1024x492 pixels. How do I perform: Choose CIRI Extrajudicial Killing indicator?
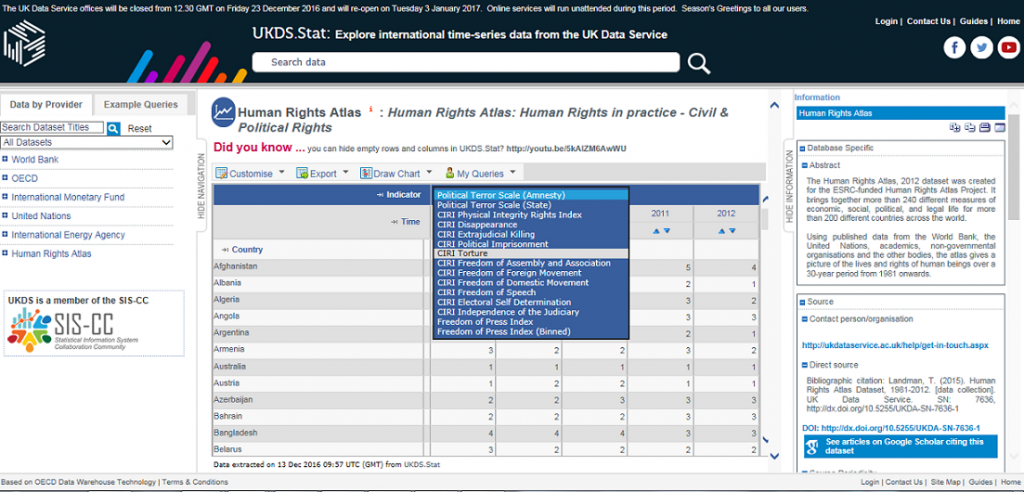(531, 234)
